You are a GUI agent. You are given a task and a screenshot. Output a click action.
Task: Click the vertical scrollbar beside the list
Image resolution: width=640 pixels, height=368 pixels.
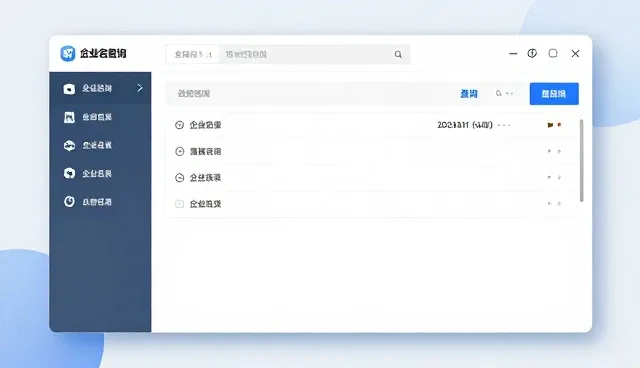pyautogui.click(x=582, y=160)
